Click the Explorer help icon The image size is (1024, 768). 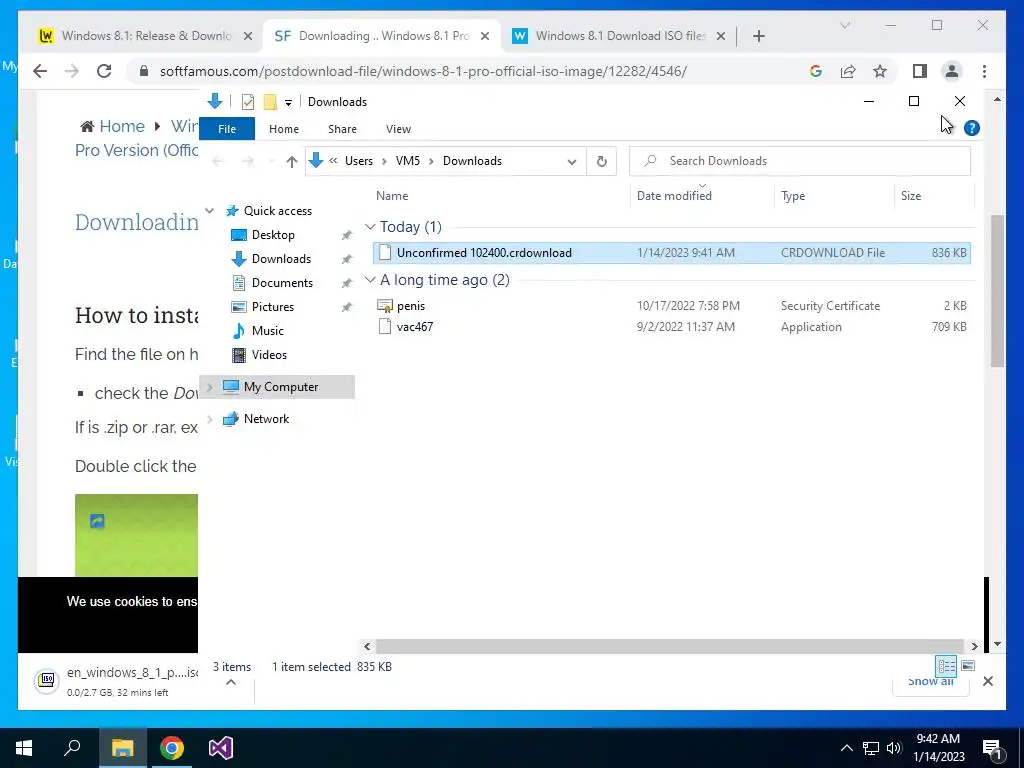coord(971,128)
